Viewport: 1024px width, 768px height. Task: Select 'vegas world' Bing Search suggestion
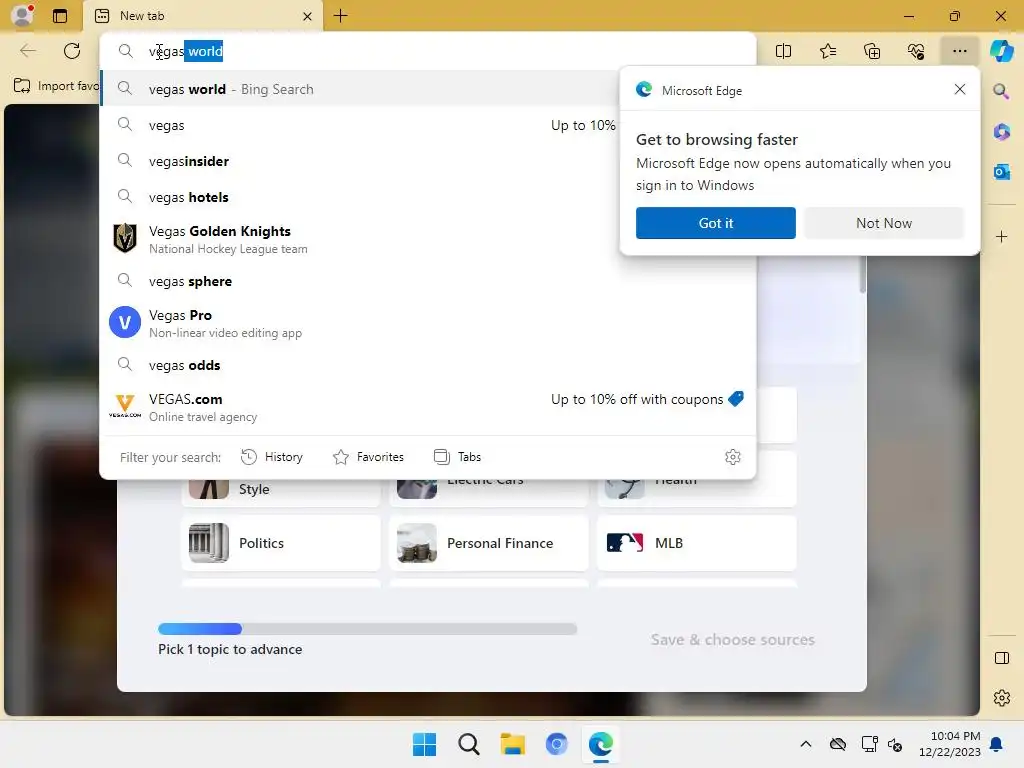pyautogui.click(x=359, y=89)
